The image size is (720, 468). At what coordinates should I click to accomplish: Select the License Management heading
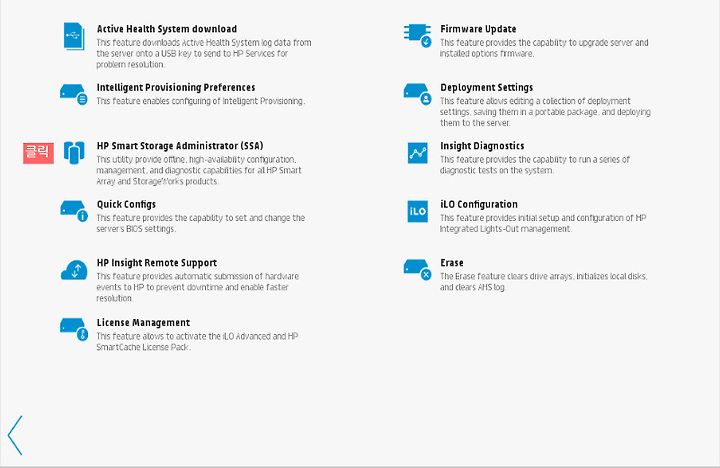point(143,322)
